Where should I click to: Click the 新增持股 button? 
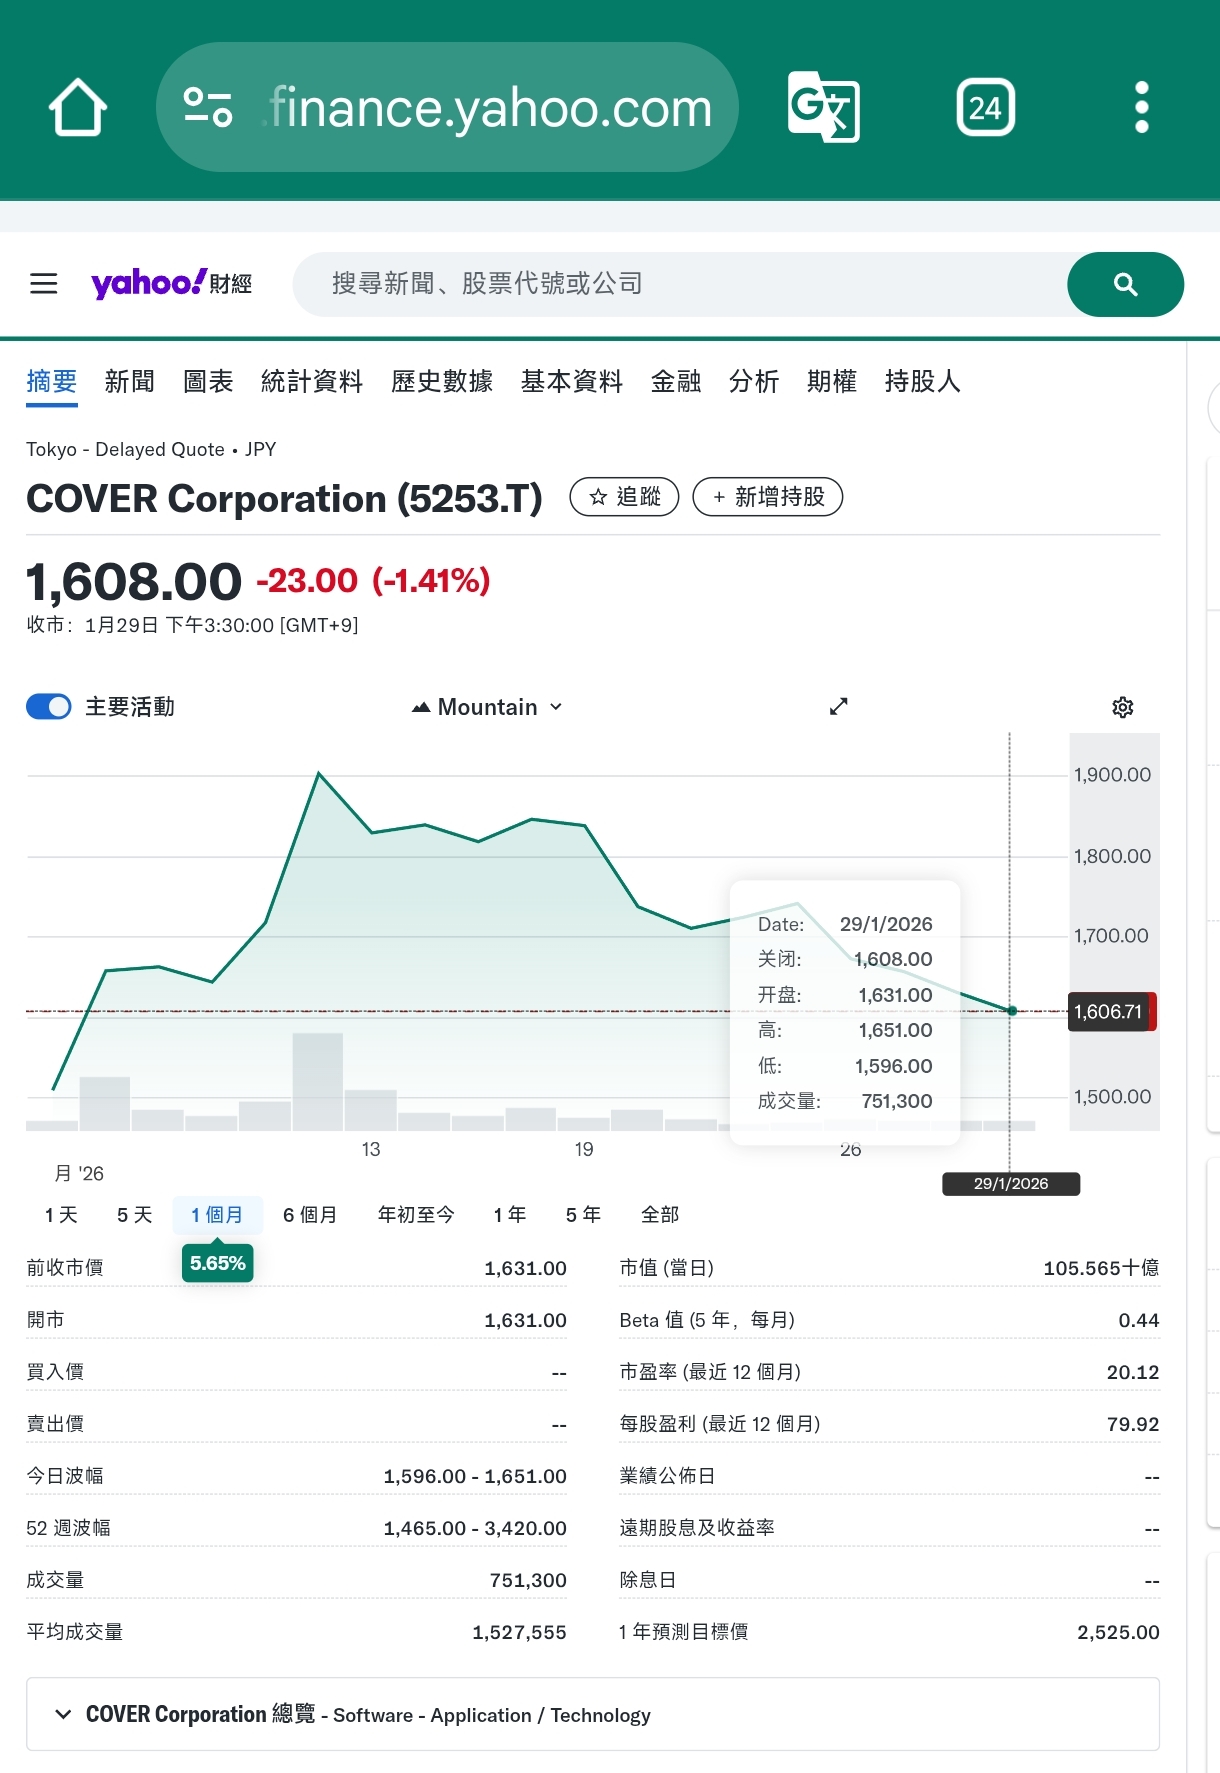pos(767,497)
